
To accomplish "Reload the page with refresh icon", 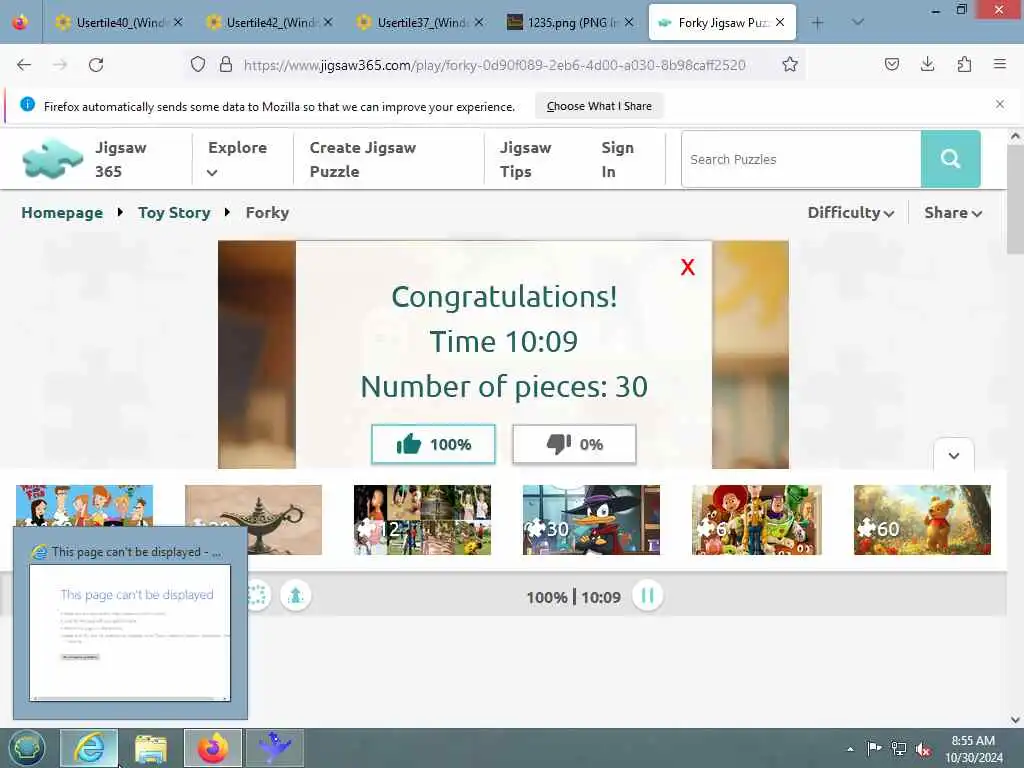I will tap(96, 65).
